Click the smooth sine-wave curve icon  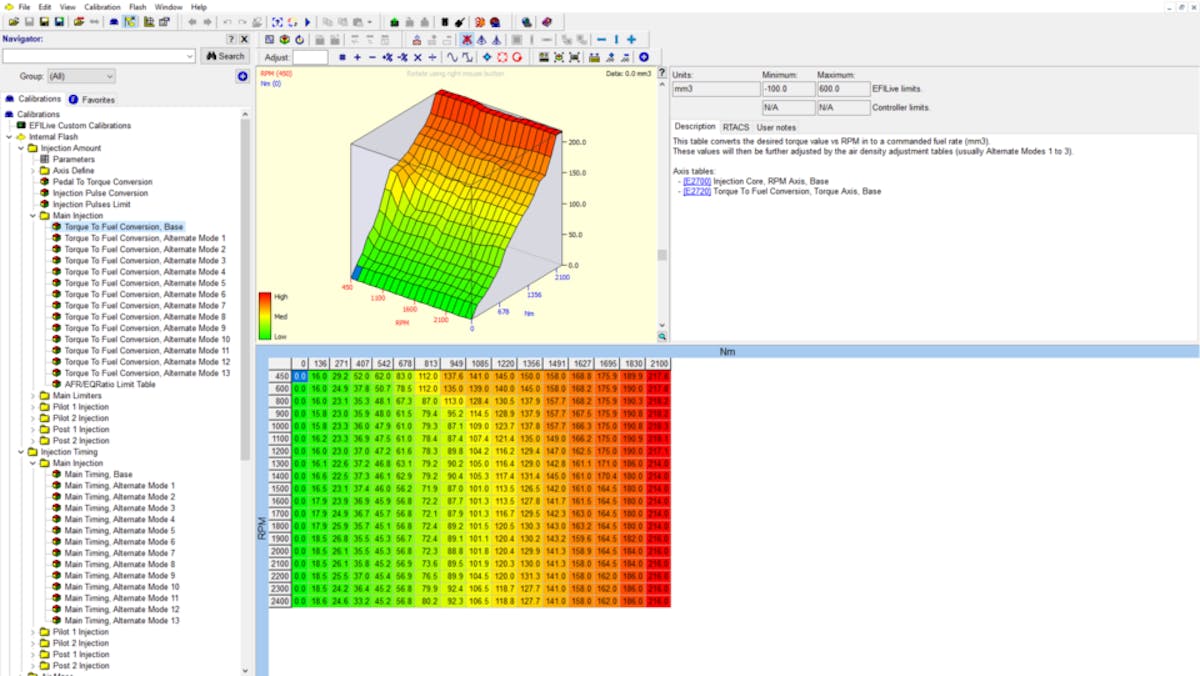pyautogui.click(x=452, y=58)
